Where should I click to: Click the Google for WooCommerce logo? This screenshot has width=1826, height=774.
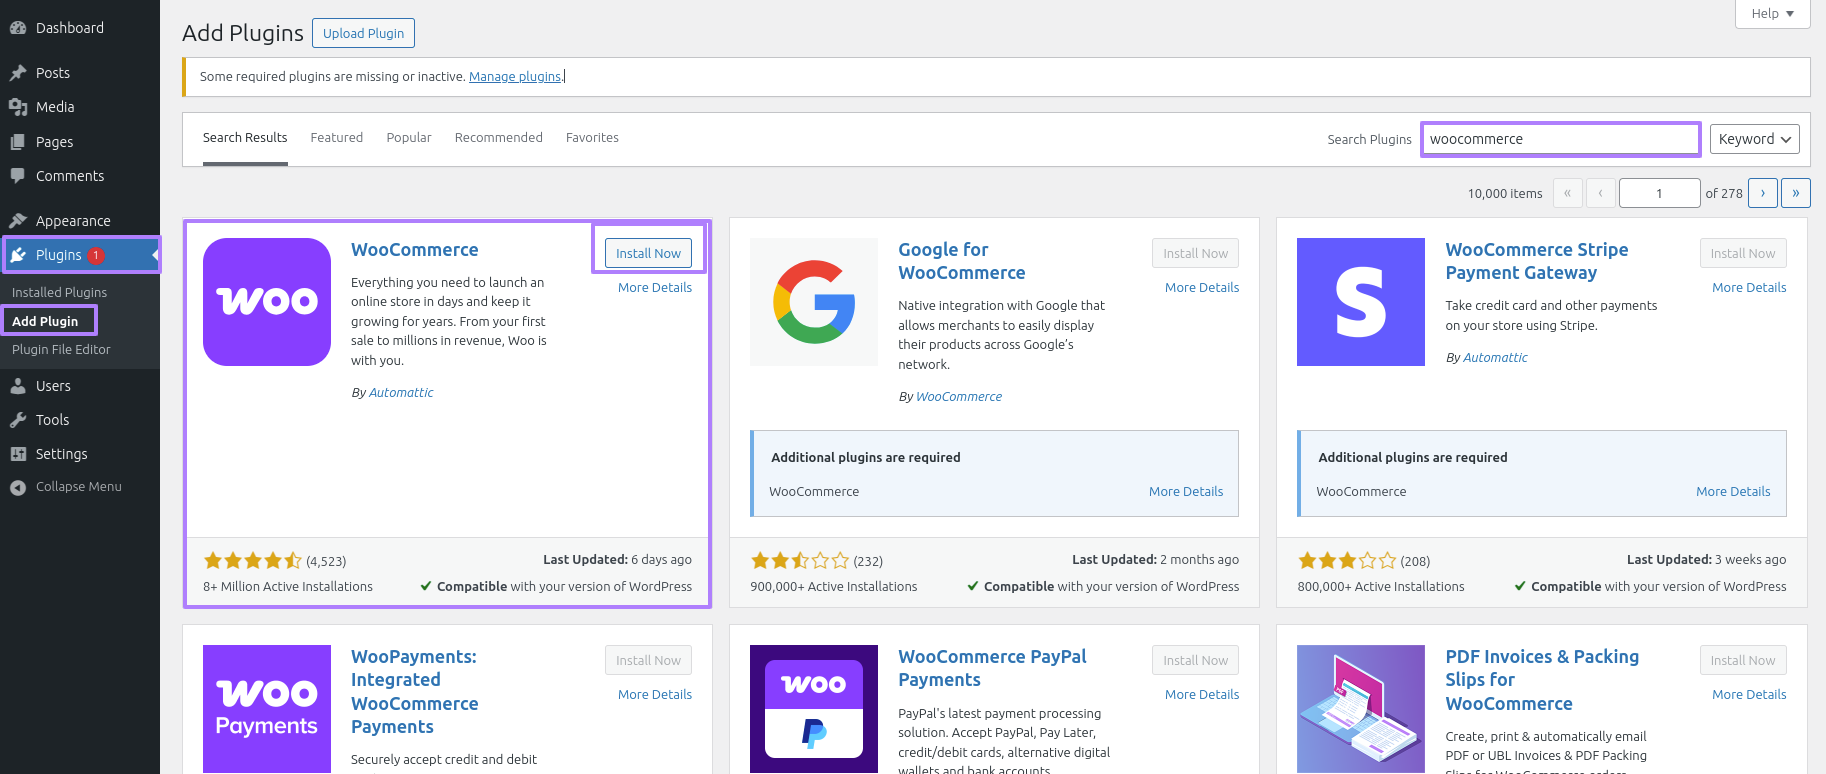814,302
